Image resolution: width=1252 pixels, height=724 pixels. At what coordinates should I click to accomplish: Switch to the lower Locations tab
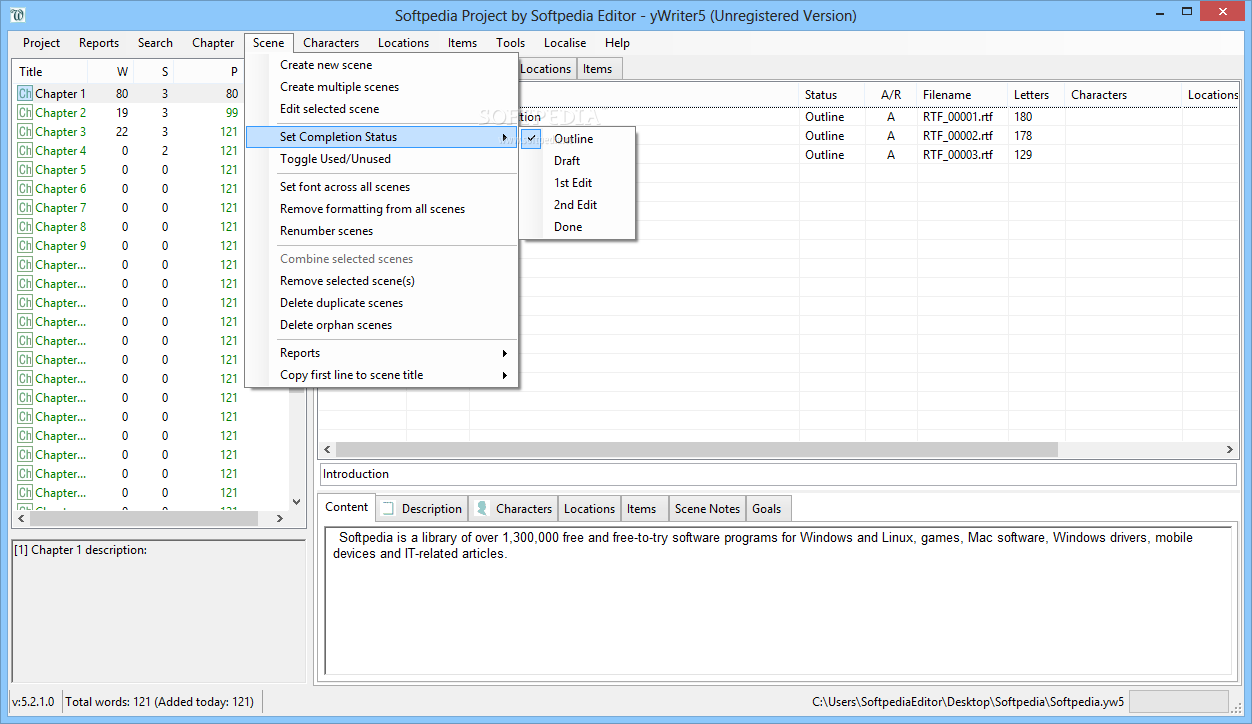(x=589, y=509)
